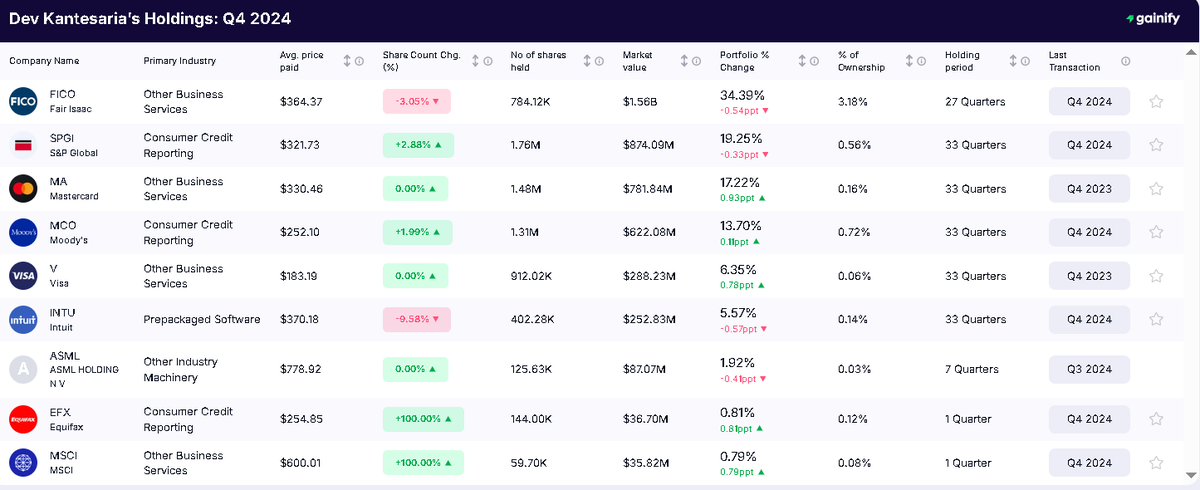Show info for % of Ownership

tap(919, 61)
